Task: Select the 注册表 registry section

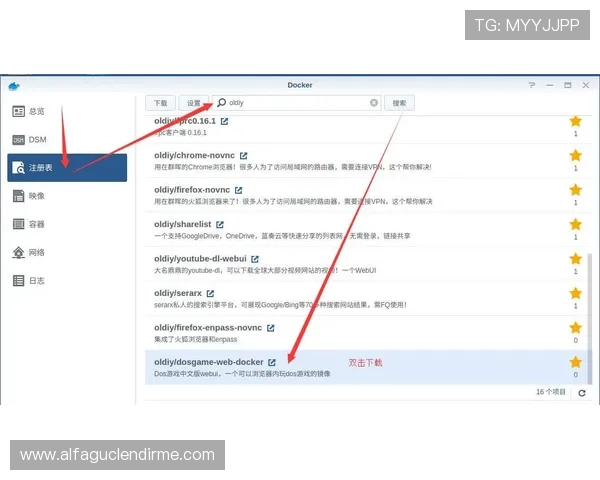Action: (67, 168)
